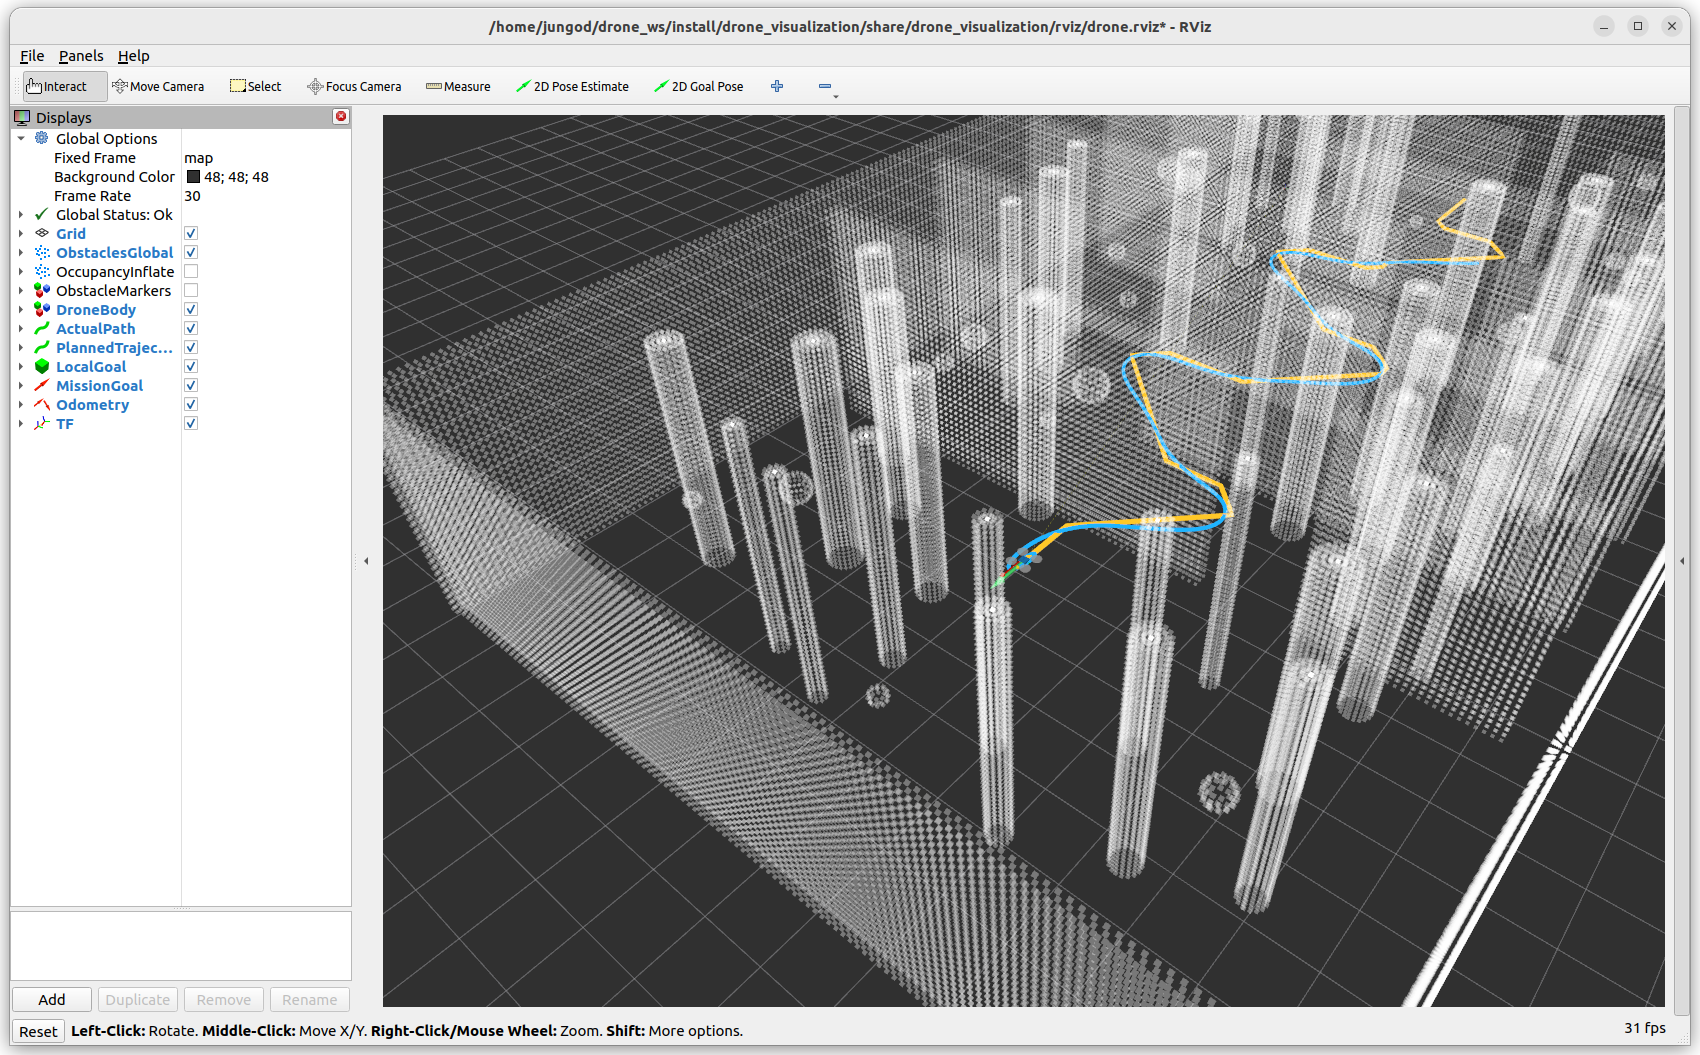
Task: Expand the Global Status row
Action: click(21, 214)
